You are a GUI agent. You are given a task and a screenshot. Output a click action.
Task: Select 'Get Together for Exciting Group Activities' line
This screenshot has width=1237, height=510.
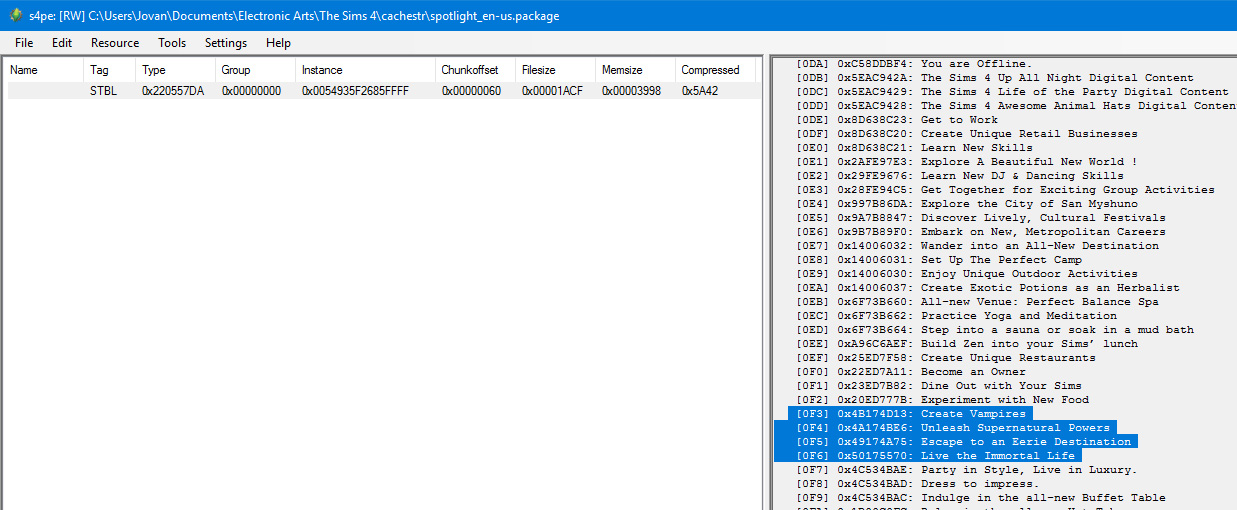1005,190
